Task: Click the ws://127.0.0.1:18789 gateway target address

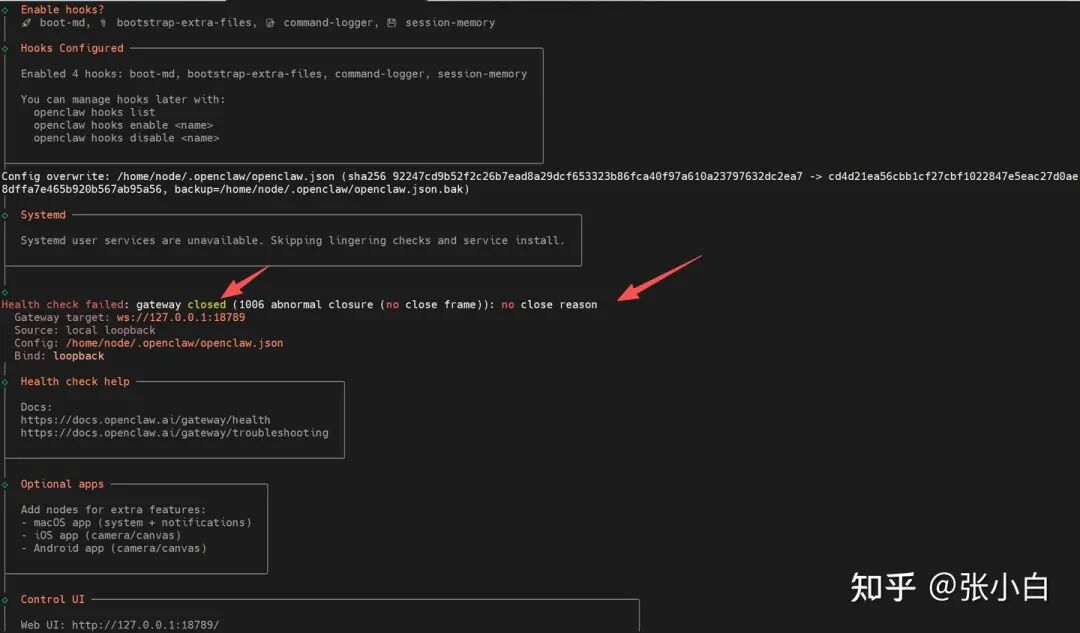Action: tap(180, 317)
